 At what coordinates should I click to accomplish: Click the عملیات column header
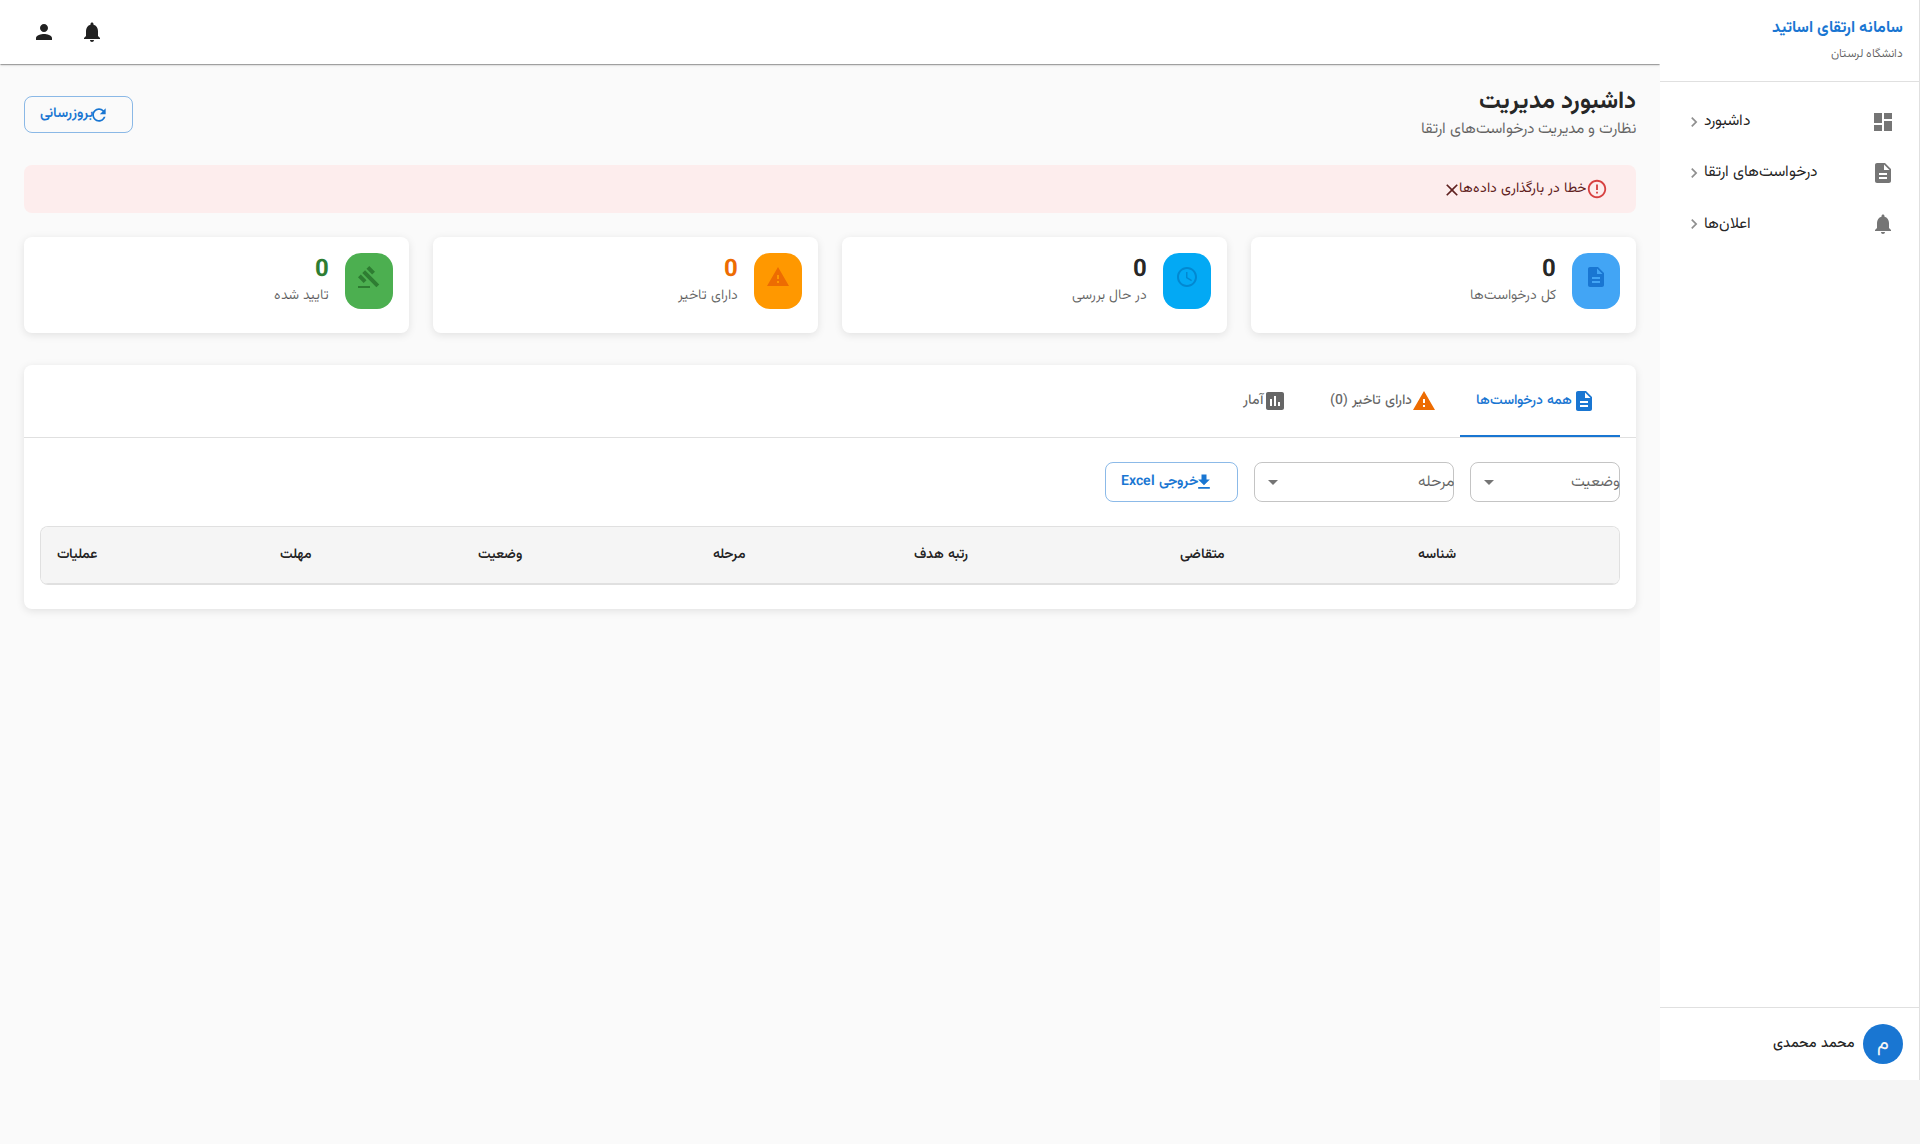(x=77, y=554)
